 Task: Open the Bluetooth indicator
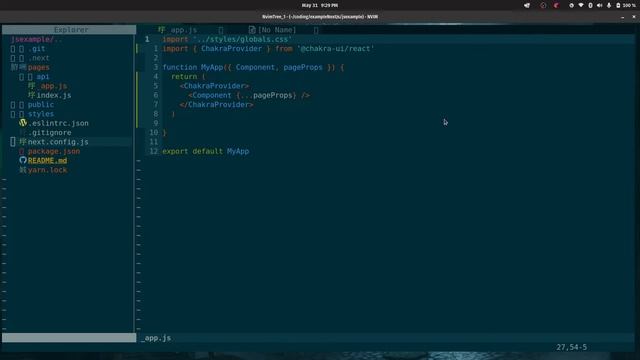(x=590, y=5)
